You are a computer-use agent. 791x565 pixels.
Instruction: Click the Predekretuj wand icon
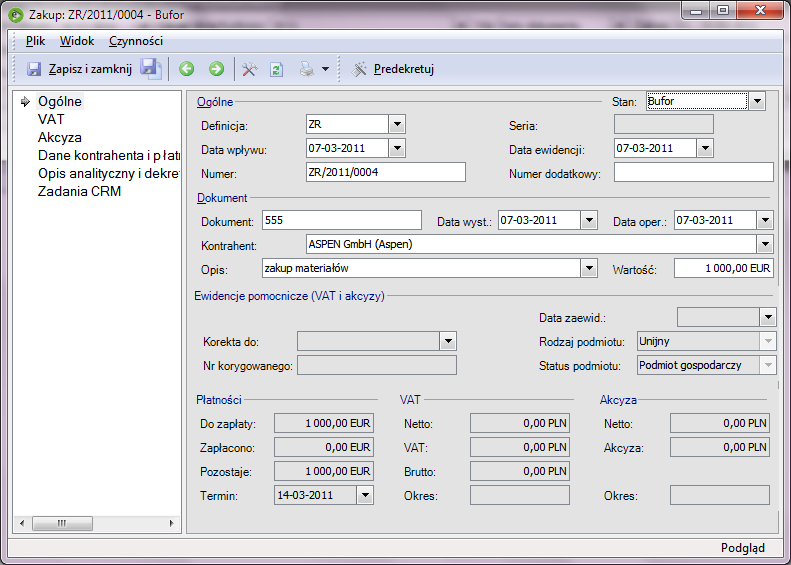[x=359, y=69]
